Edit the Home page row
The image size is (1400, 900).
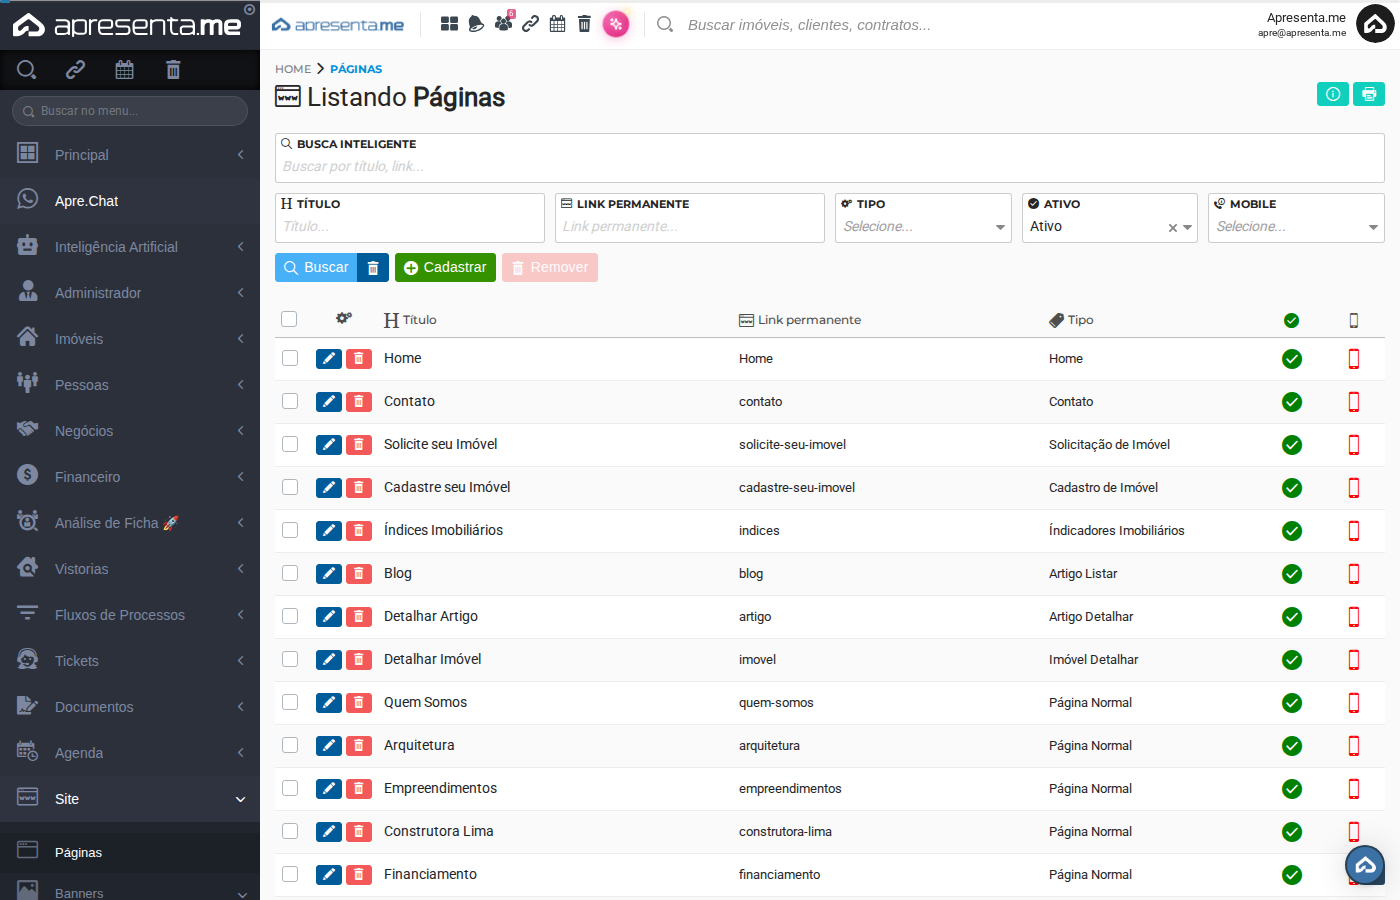point(329,359)
